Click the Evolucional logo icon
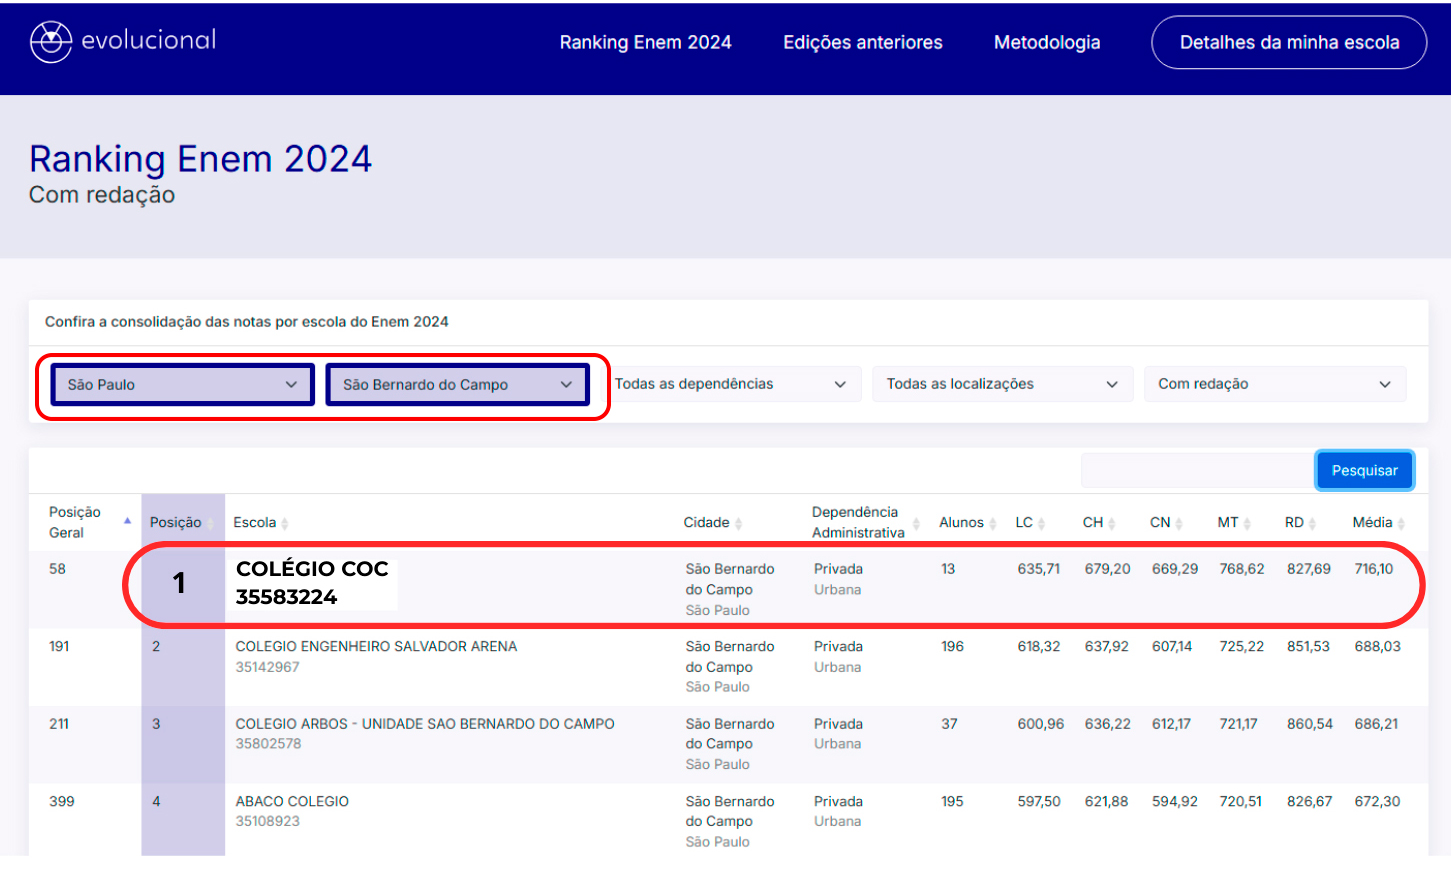The height and width of the screenshot is (892, 1451). (x=51, y=42)
